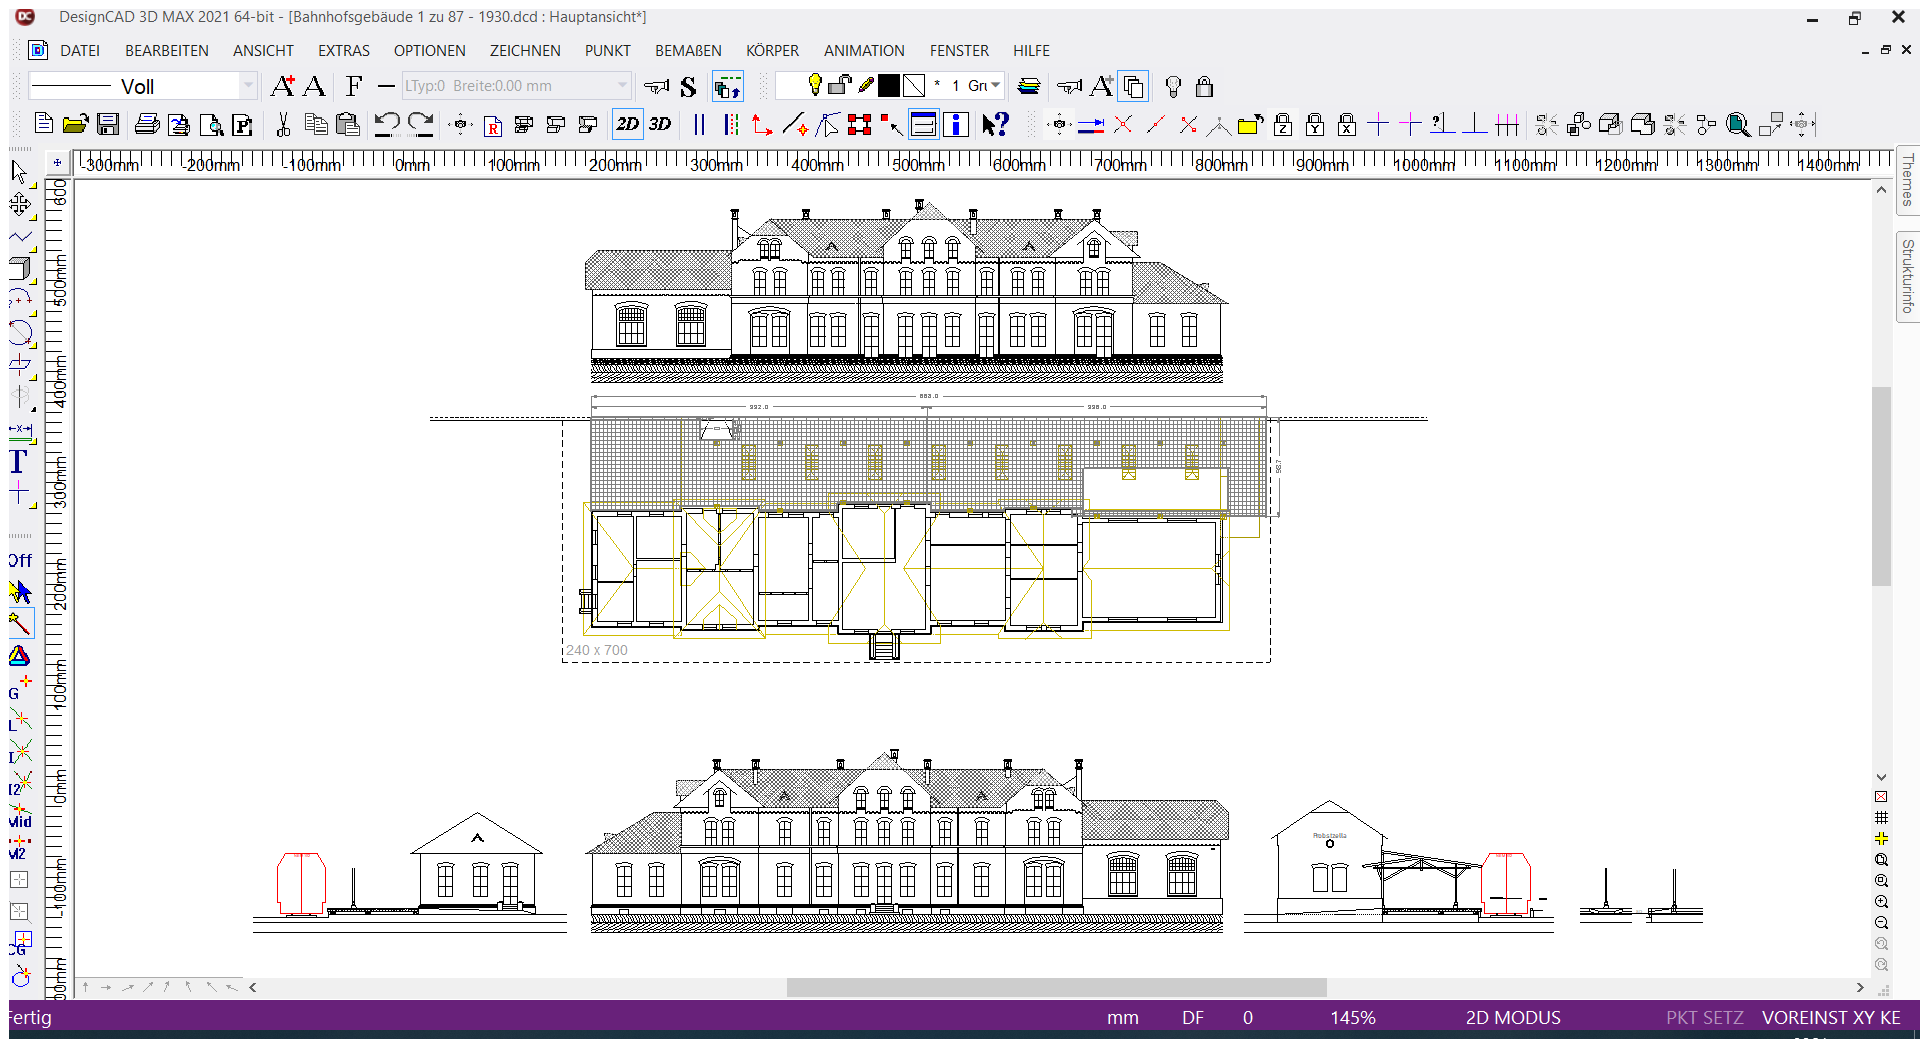Click the zoom-out magnifier at right edge
The height and width of the screenshot is (1039, 1920).
(1881, 923)
